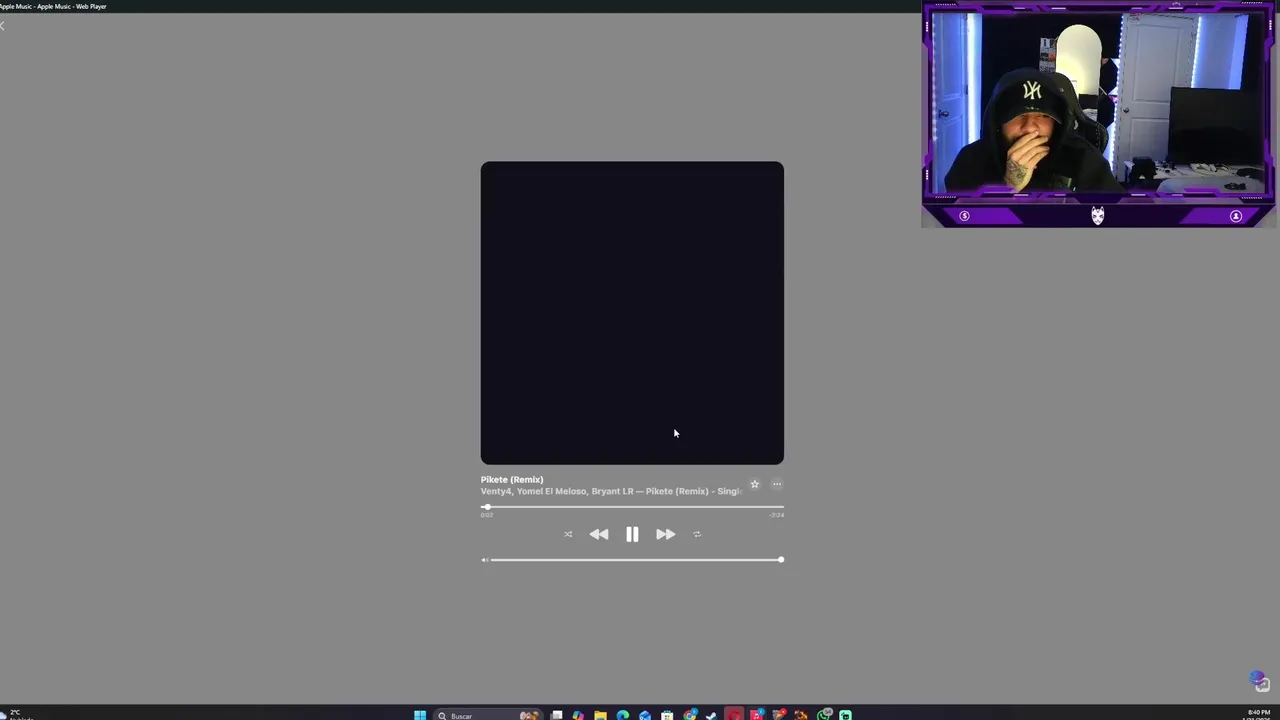Click the volume slider
Screen dimensions: 1280x720
(637, 560)
